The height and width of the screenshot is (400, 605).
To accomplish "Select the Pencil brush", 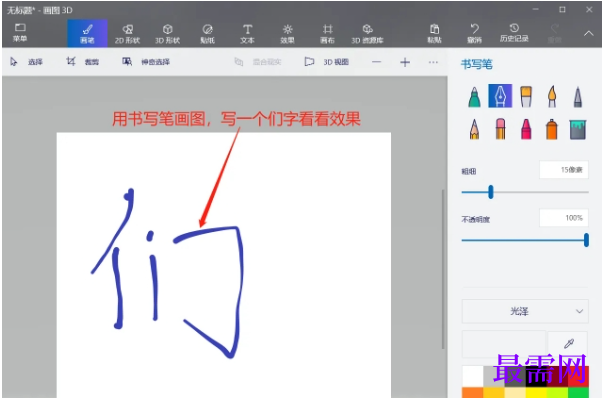I will (x=474, y=129).
